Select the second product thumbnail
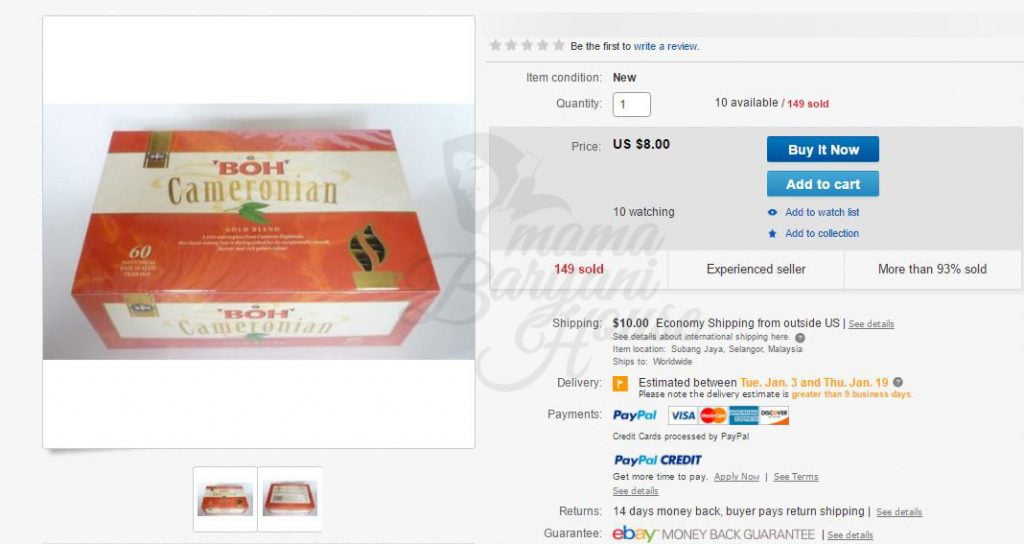The image size is (1024, 544). tap(290, 499)
